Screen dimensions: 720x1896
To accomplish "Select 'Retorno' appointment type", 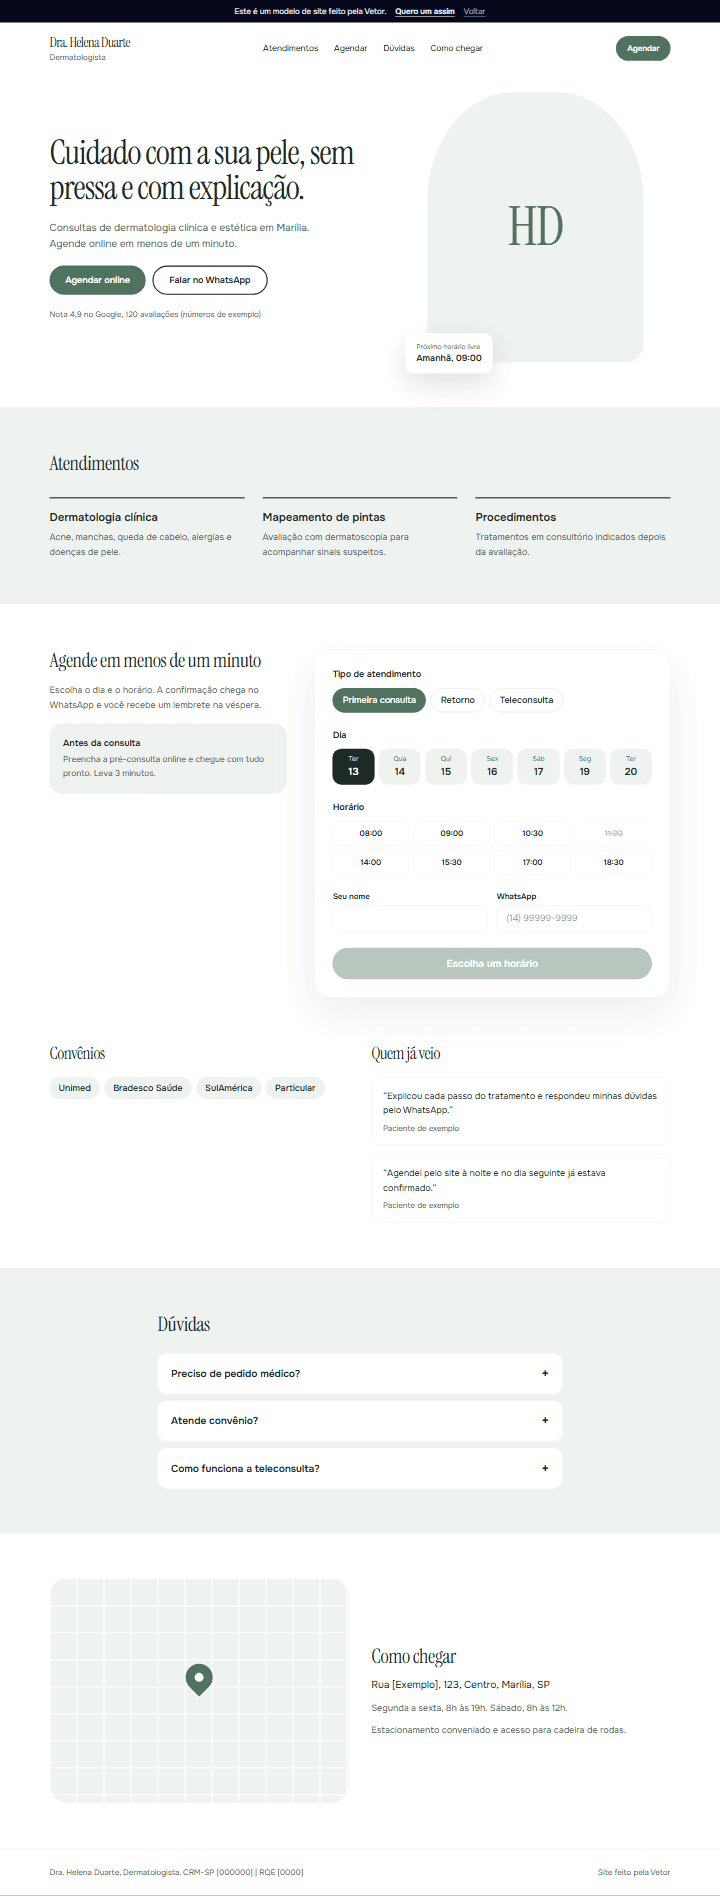I will (x=458, y=700).
